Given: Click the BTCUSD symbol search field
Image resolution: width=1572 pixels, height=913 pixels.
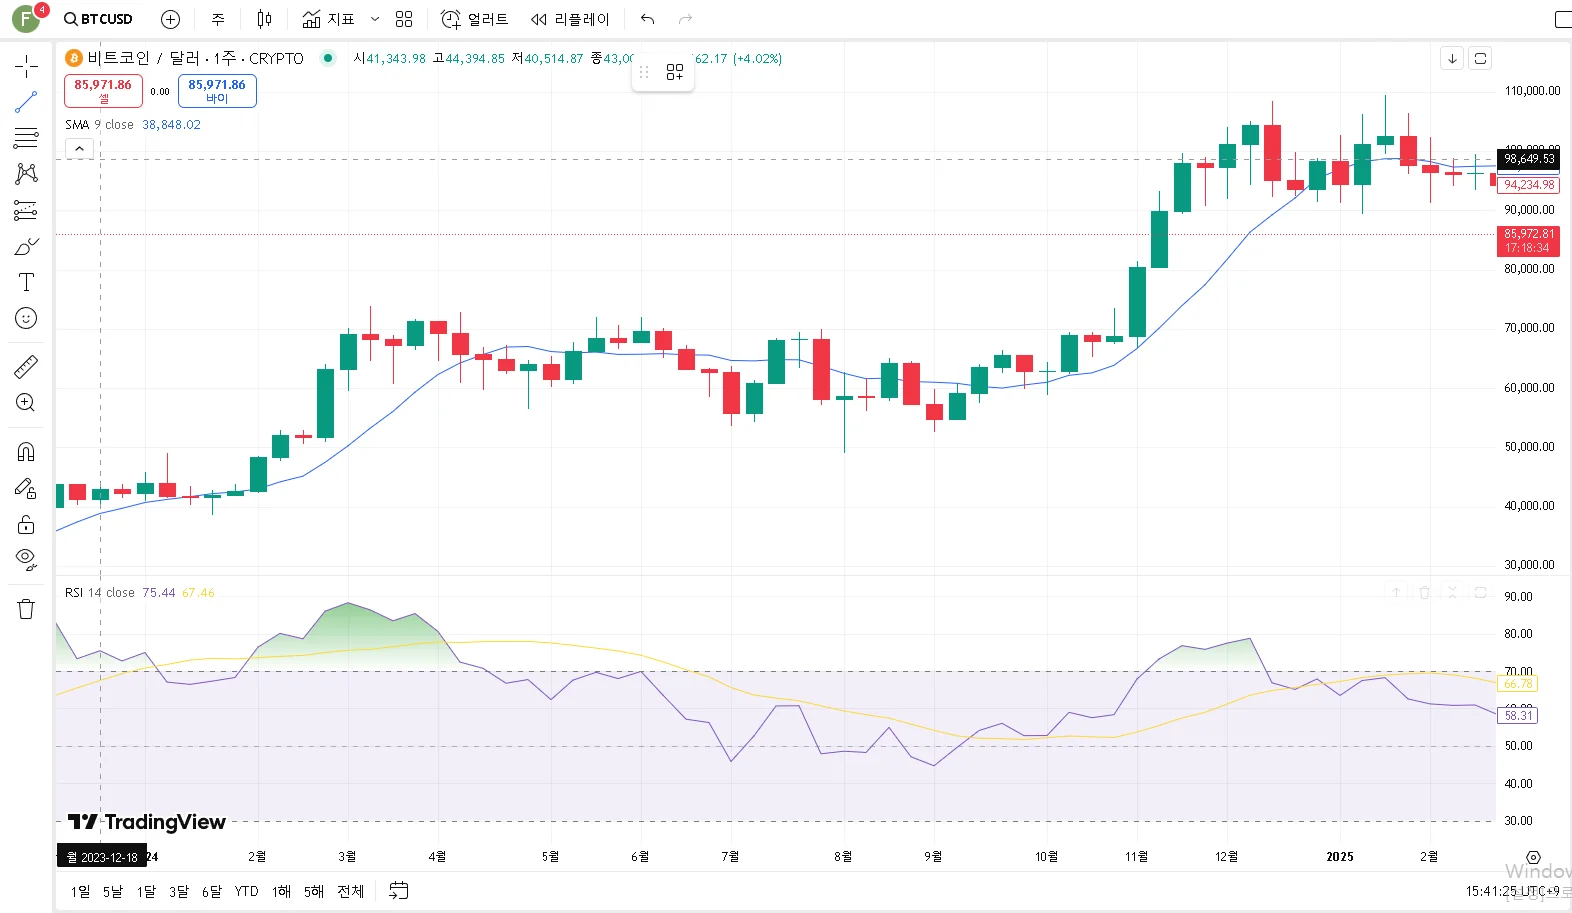Looking at the screenshot, I should click(98, 19).
